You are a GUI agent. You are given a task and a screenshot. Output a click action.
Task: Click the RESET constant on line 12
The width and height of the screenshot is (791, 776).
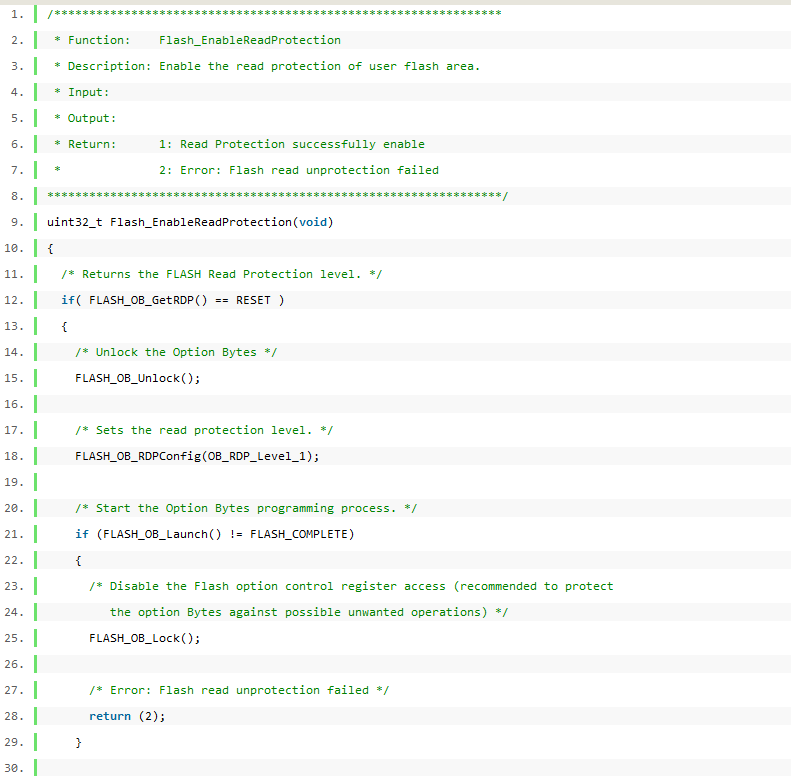click(253, 300)
